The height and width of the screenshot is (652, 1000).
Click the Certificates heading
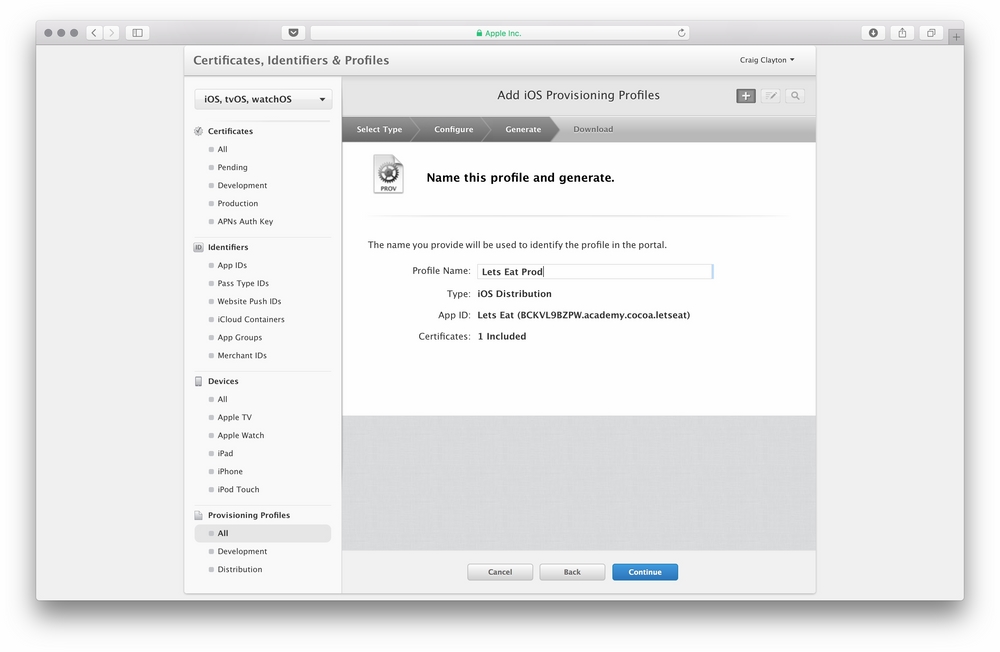click(230, 131)
